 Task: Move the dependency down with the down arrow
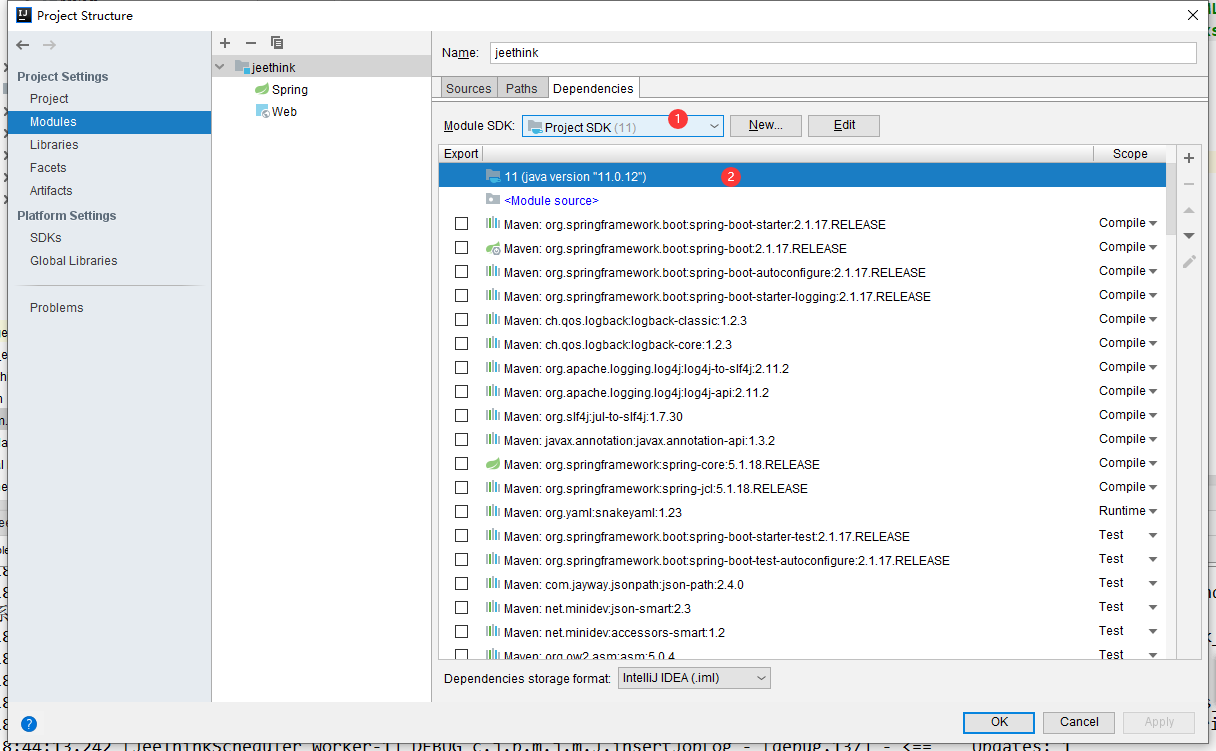point(1189,236)
